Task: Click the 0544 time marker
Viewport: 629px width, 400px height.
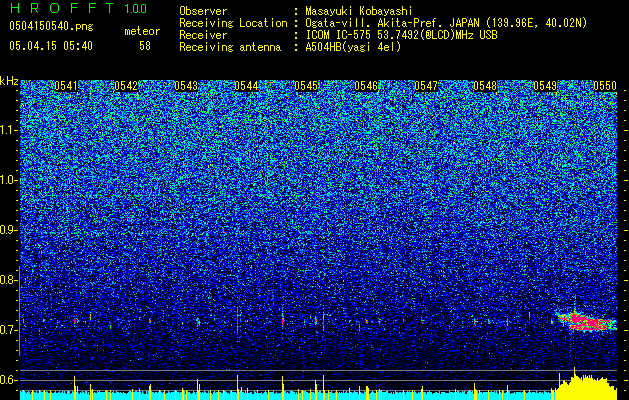Action: [246, 86]
